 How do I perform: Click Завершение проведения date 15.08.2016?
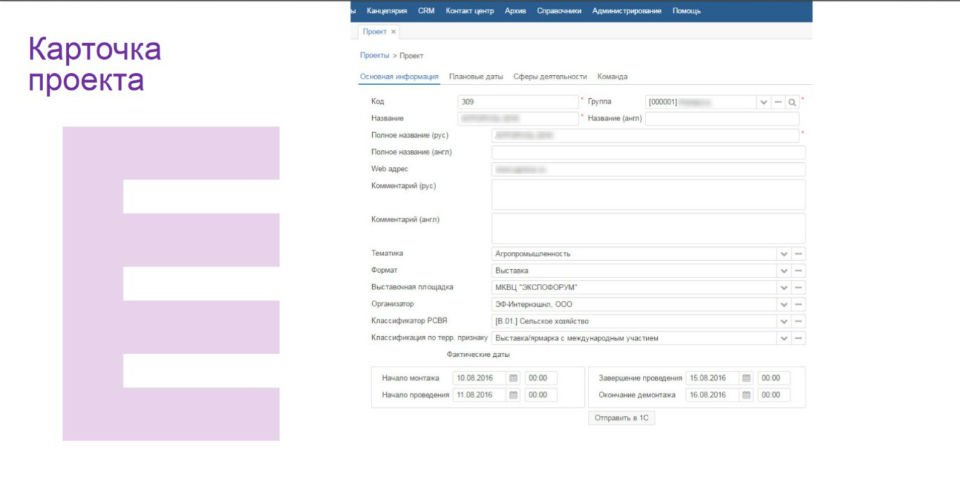click(x=712, y=379)
